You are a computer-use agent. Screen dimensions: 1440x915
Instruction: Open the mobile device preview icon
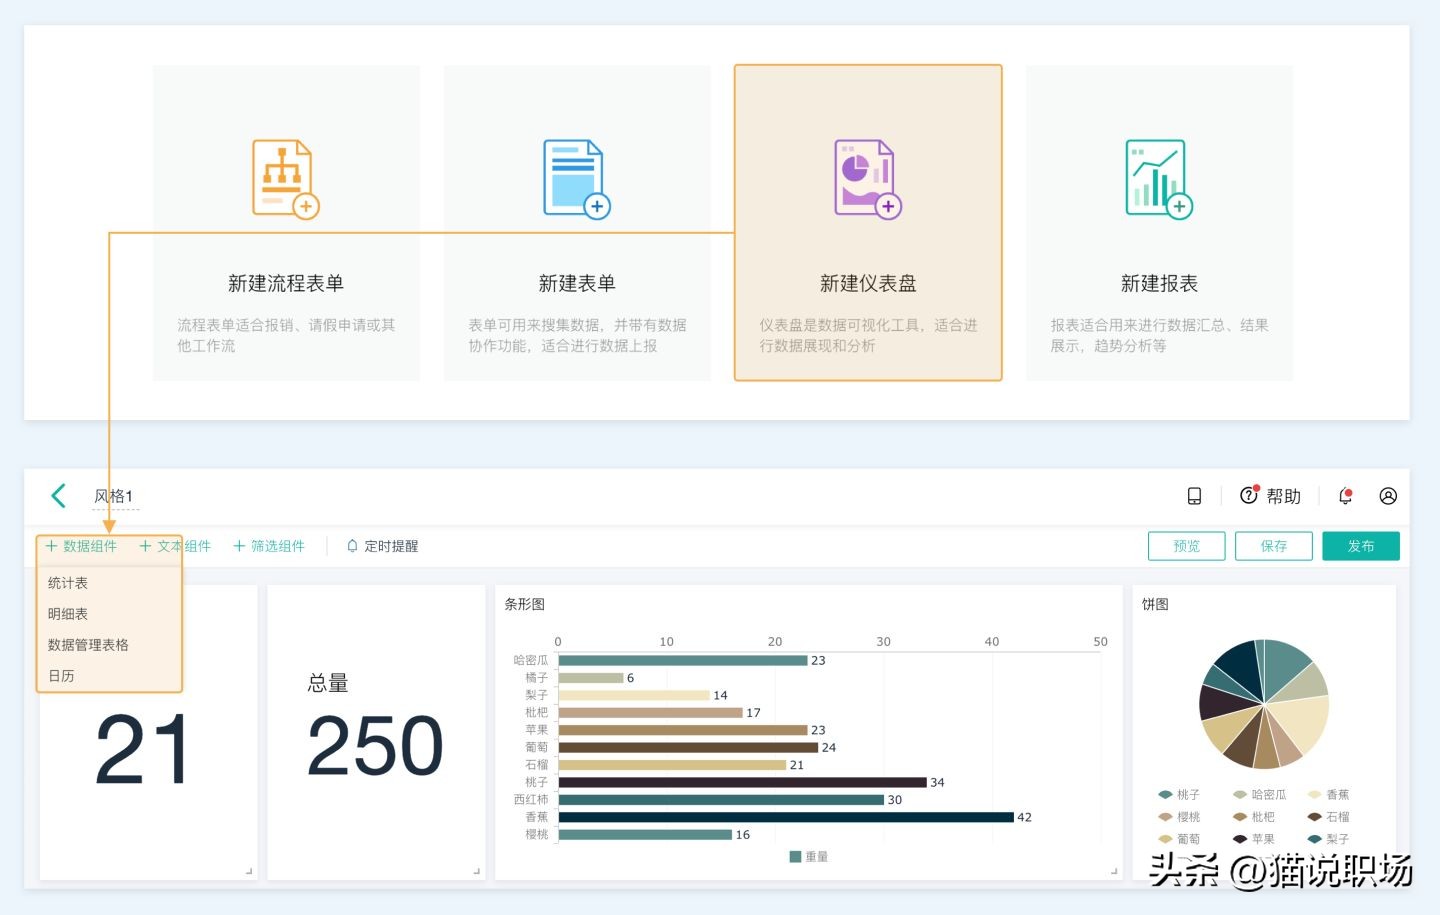(1194, 496)
